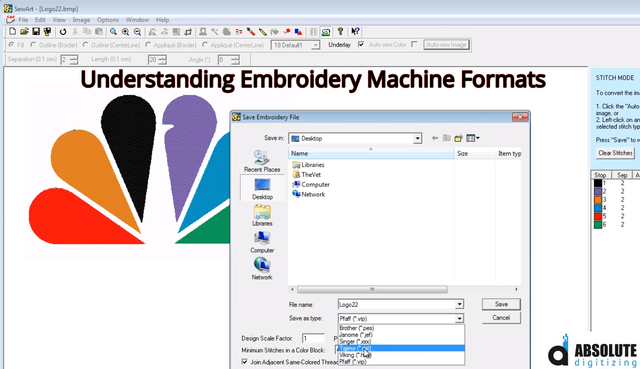Open the View menu
The height and width of the screenshot is (369, 640).
pyautogui.click(x=59, y=20)
